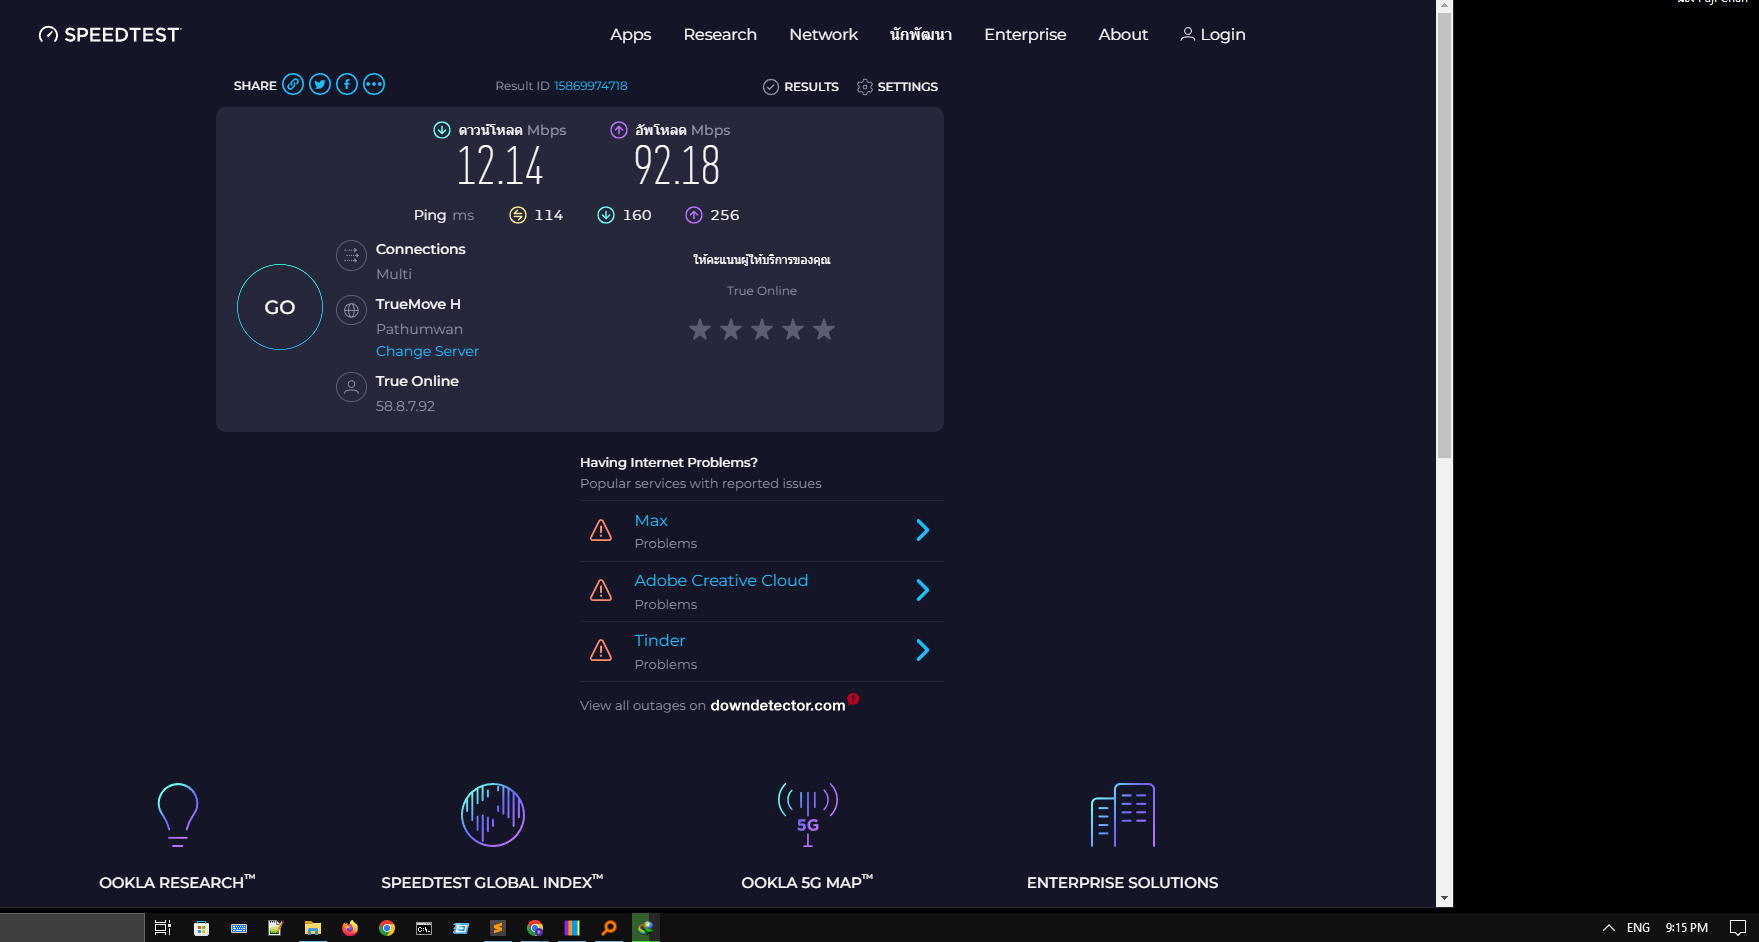
Task: Click the Enterprise Solutions building icon
Action: pos(1123,815)
